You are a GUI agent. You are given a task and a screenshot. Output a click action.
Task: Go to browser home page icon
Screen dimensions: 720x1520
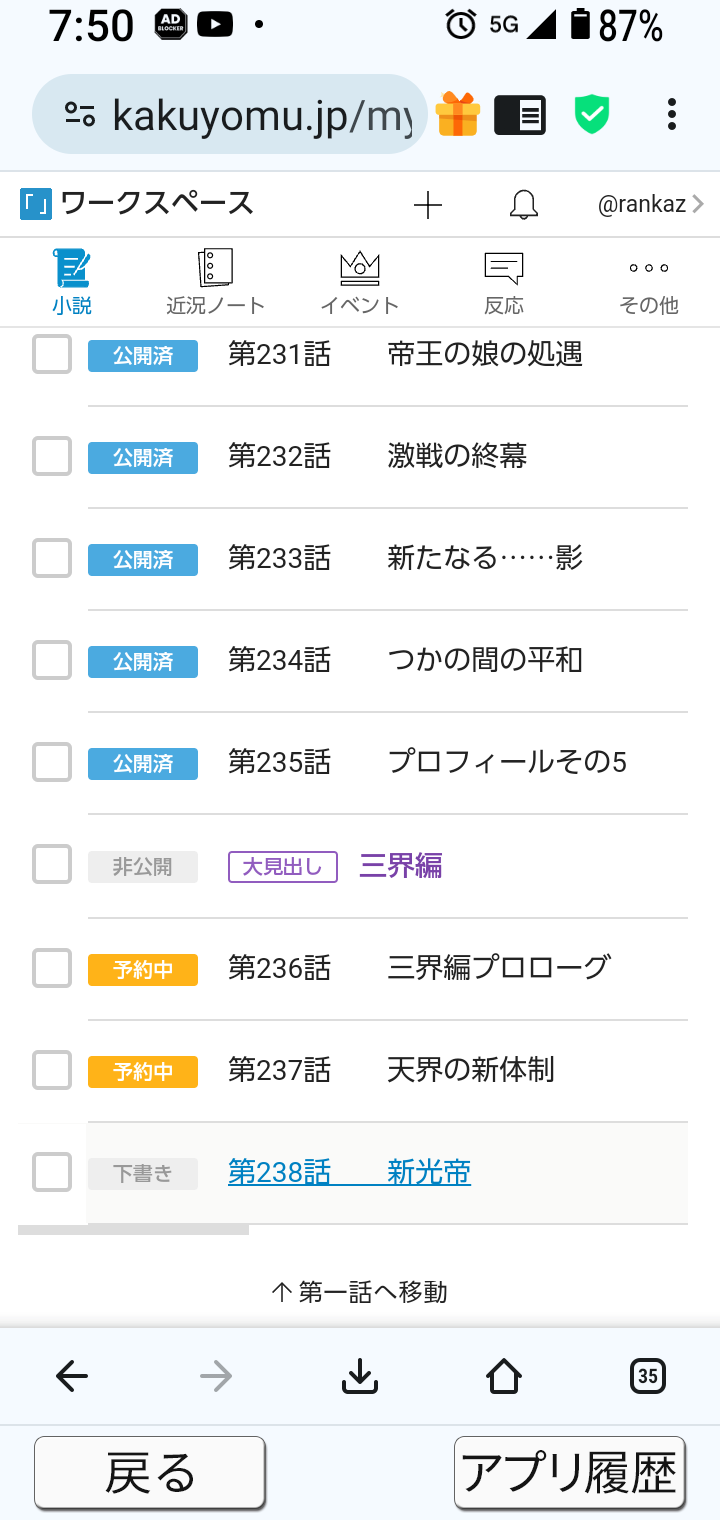point(504,1377)
